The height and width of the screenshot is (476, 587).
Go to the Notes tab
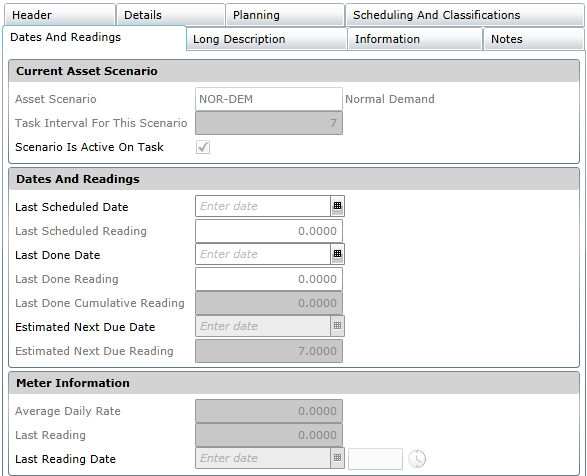tap(534, 39)
